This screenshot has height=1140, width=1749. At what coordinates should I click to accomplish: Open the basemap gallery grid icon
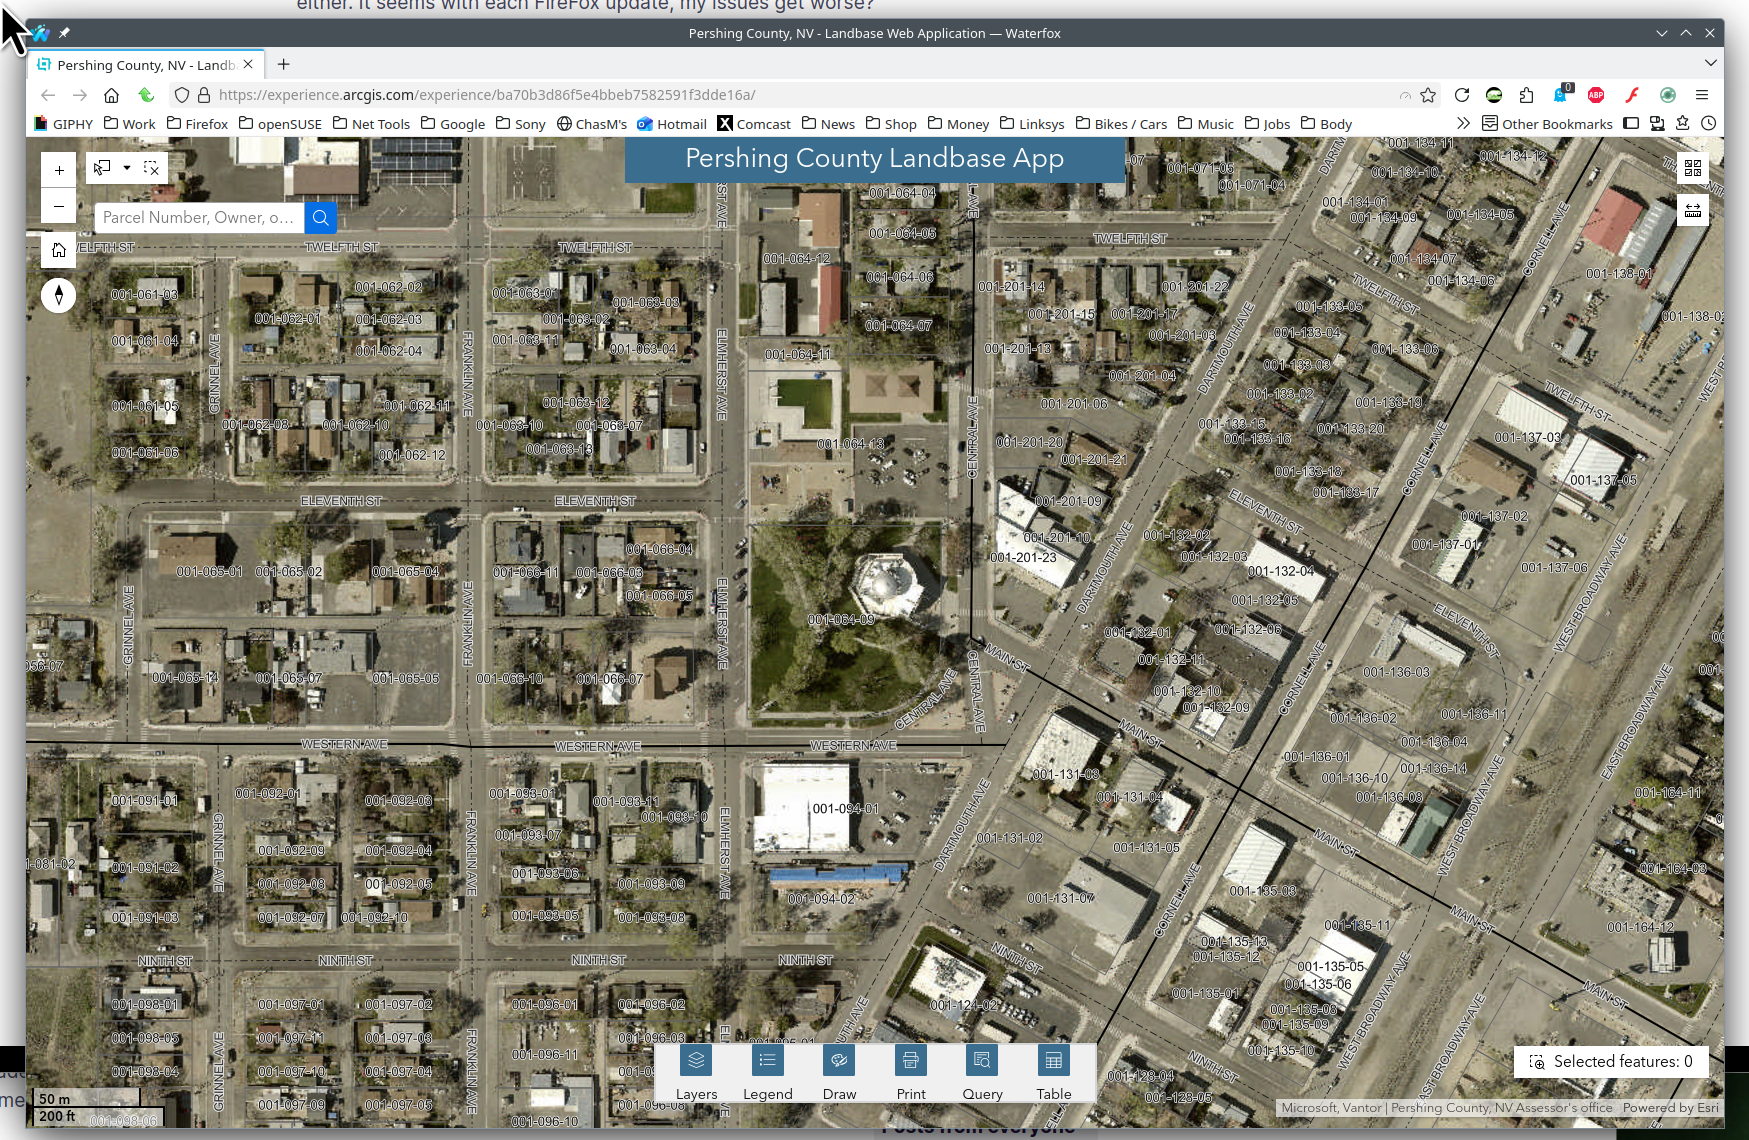click(1692, 168)
